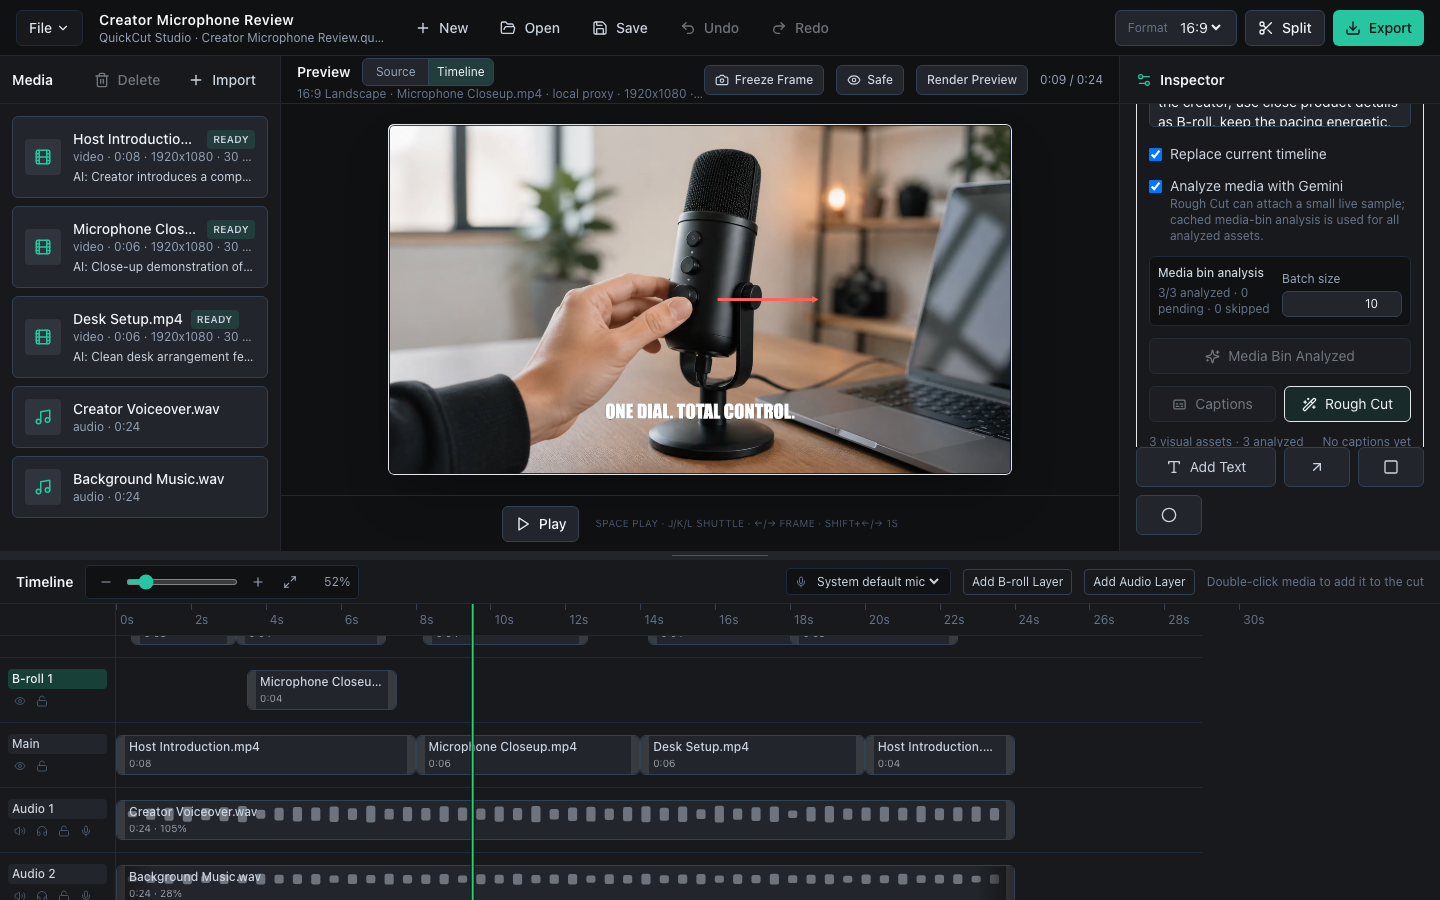Switch preview to Timeline tab
This screenshot has height=900, width=1440.
tap(460, 72)
